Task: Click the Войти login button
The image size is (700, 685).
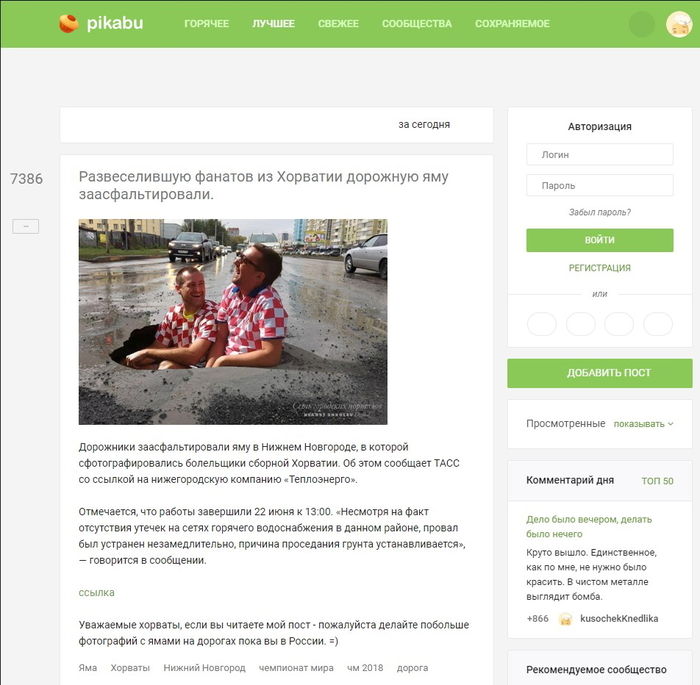Action: coord(600,240)
